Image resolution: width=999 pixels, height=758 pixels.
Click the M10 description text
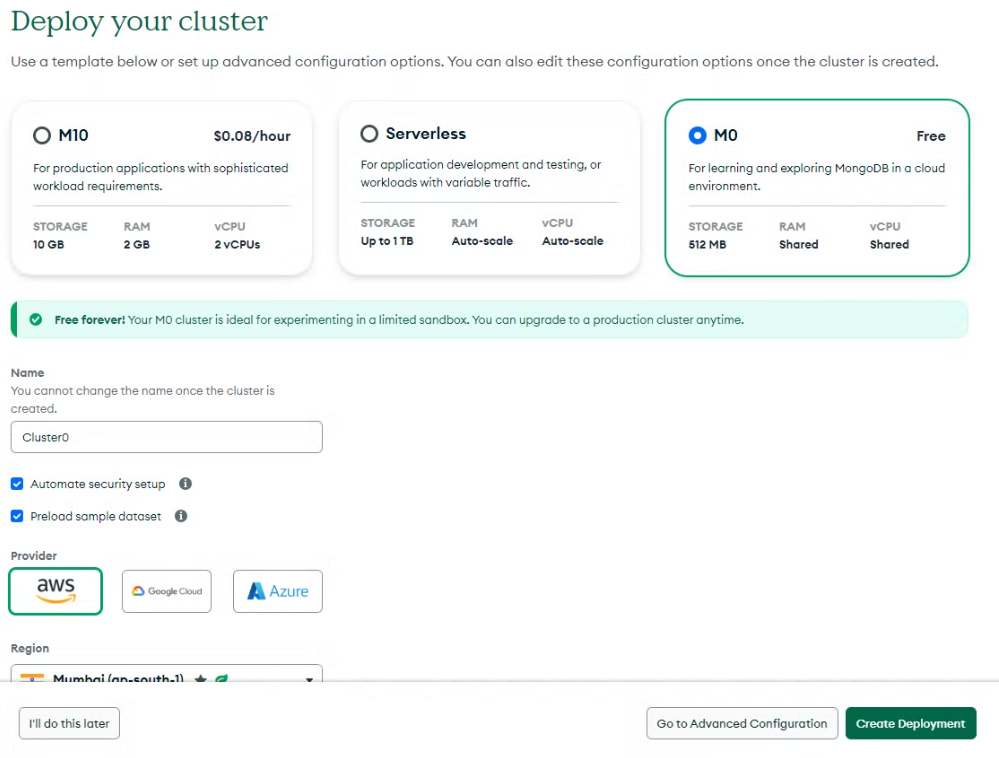[x=161, y=177]
